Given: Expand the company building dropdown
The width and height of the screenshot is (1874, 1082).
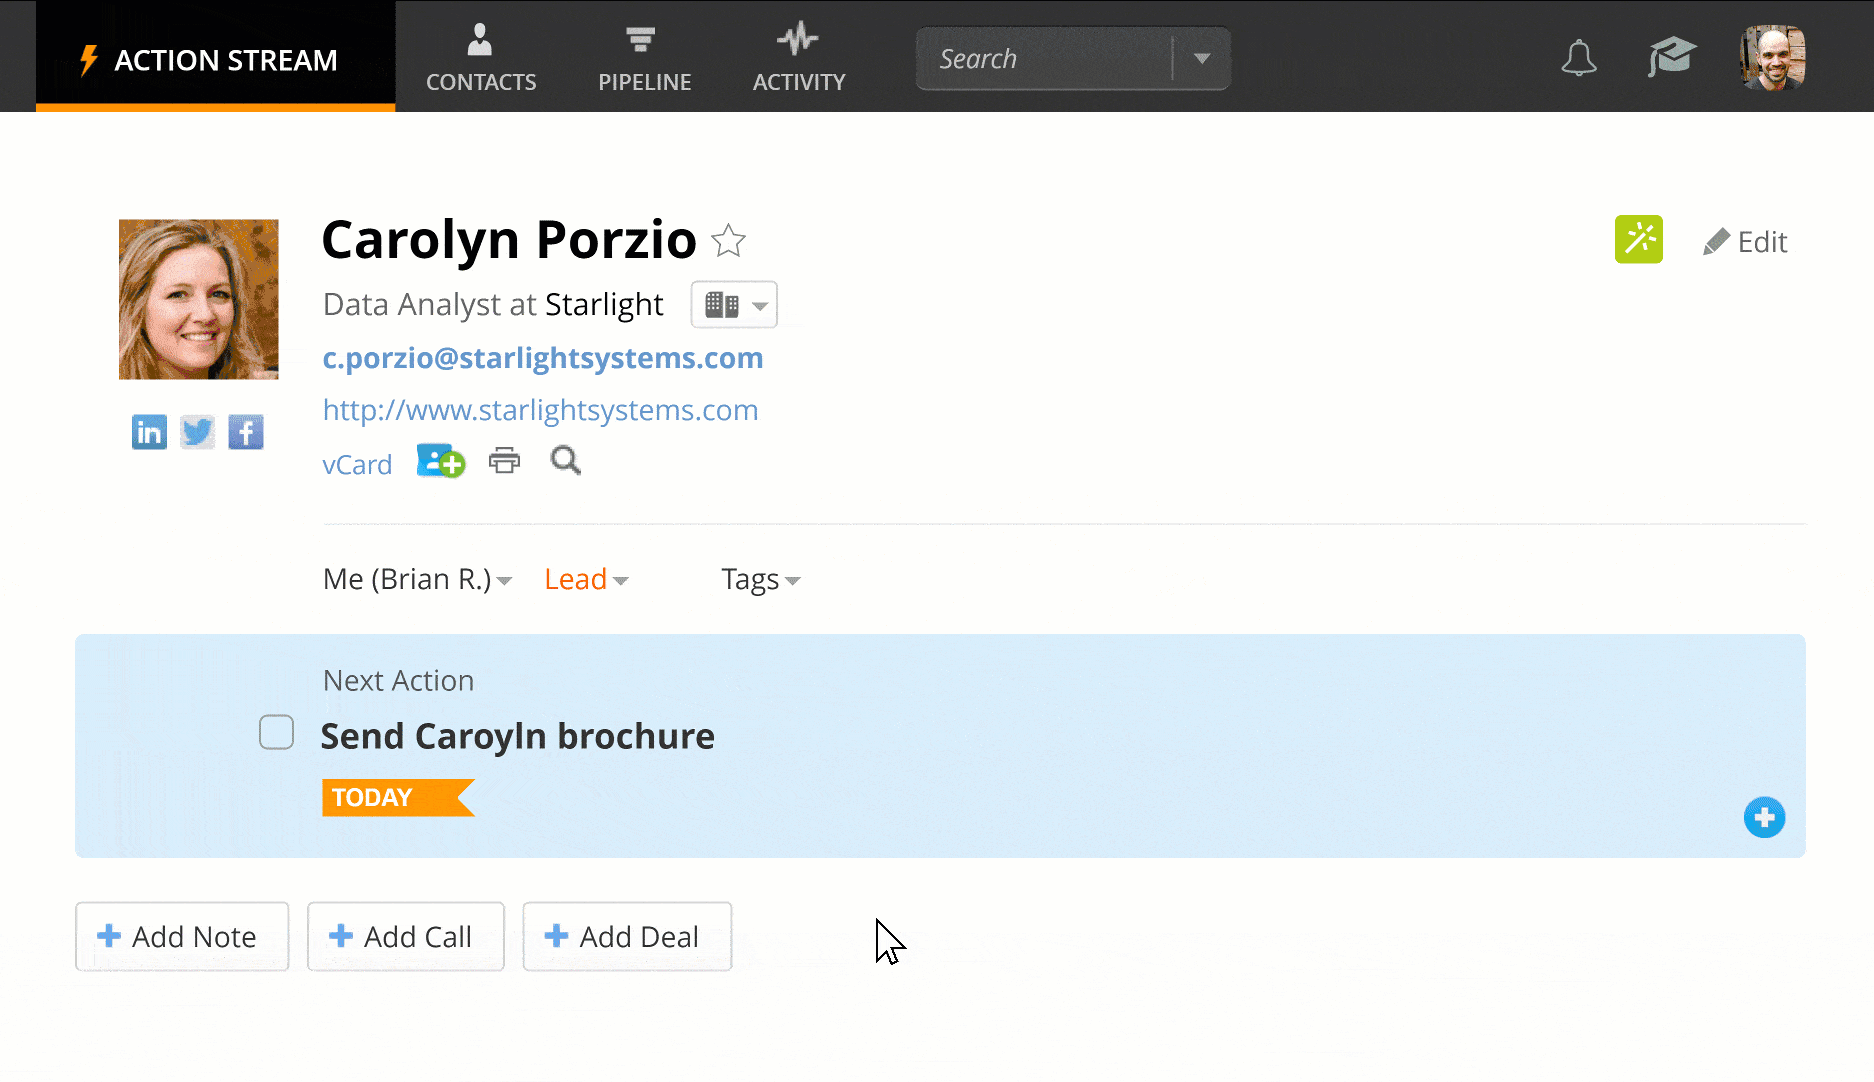Looking at the screenshot, I should [x=734, y=304].
